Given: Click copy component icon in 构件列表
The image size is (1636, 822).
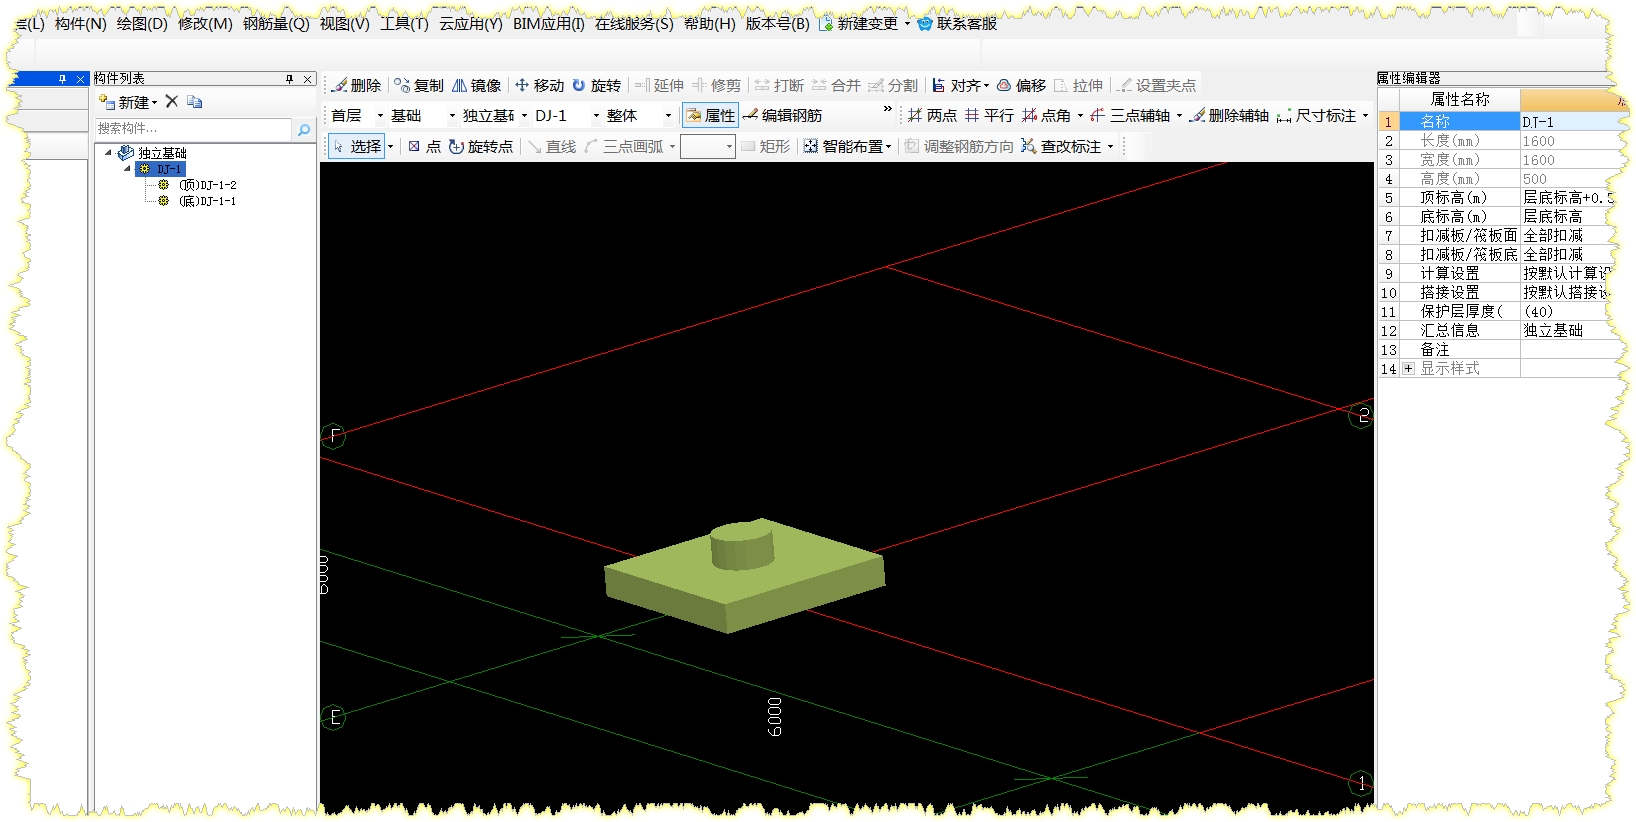Looking at the screenshot, I should pos(195,102).
